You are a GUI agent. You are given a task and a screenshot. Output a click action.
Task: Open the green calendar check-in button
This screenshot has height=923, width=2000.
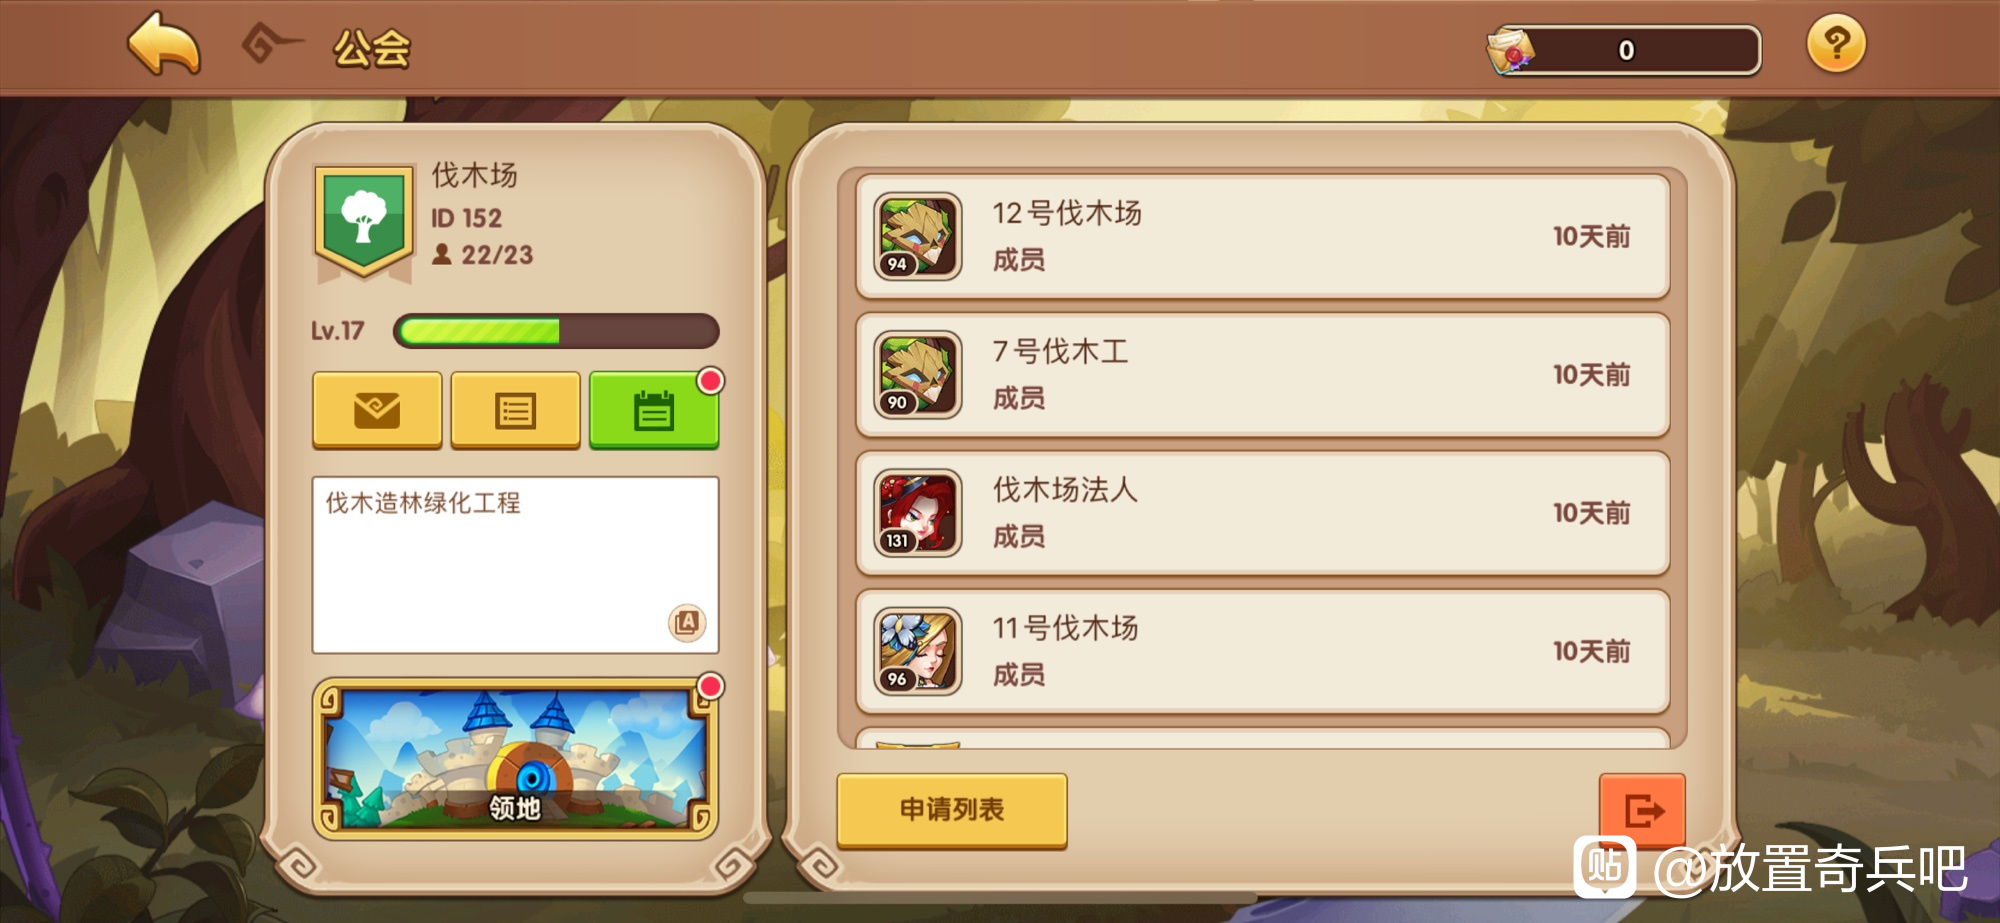point(654,410)
